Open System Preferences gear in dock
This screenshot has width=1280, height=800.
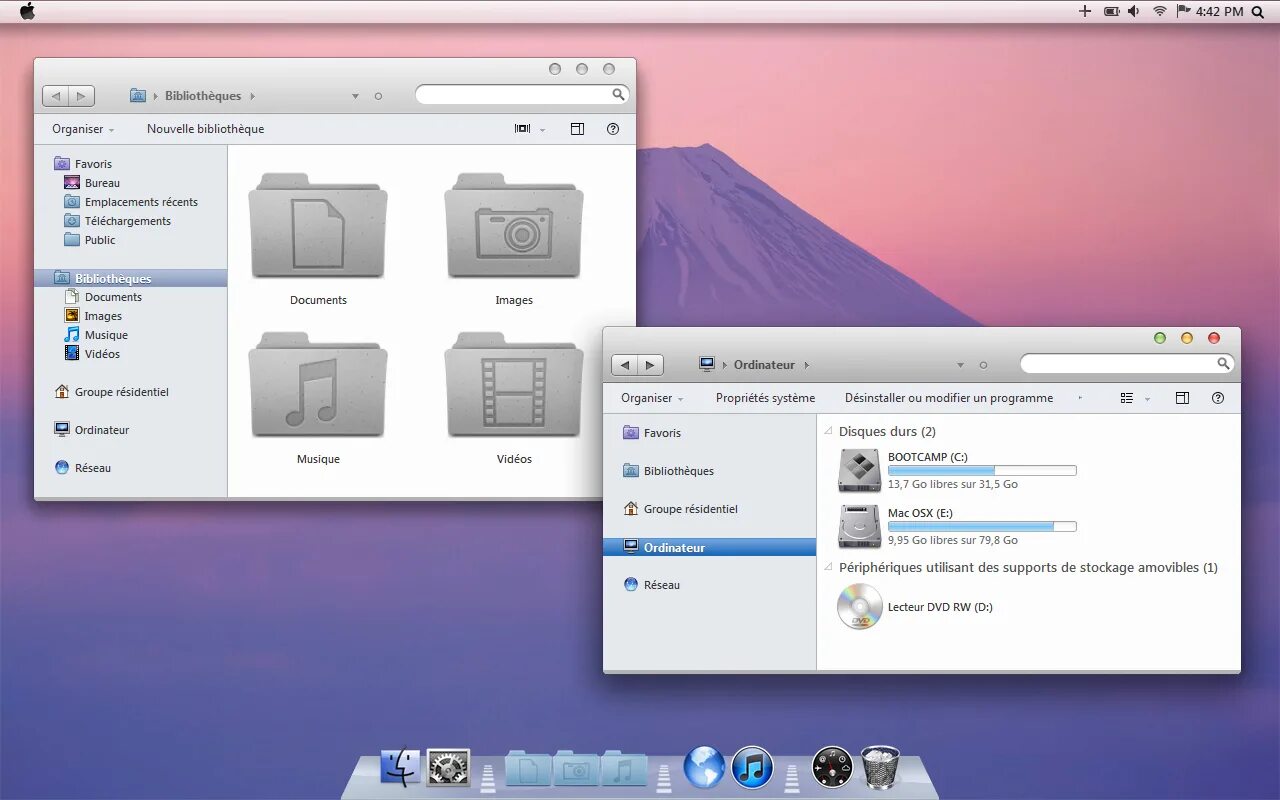[448, 767]
